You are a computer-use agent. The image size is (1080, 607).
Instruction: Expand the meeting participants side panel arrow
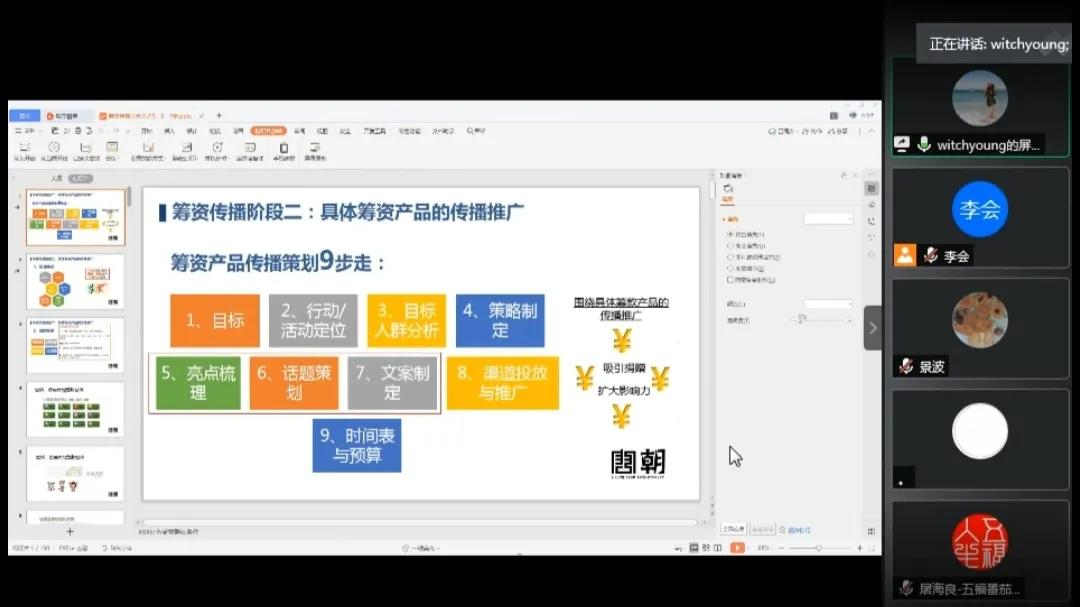[x=872, y=328]
